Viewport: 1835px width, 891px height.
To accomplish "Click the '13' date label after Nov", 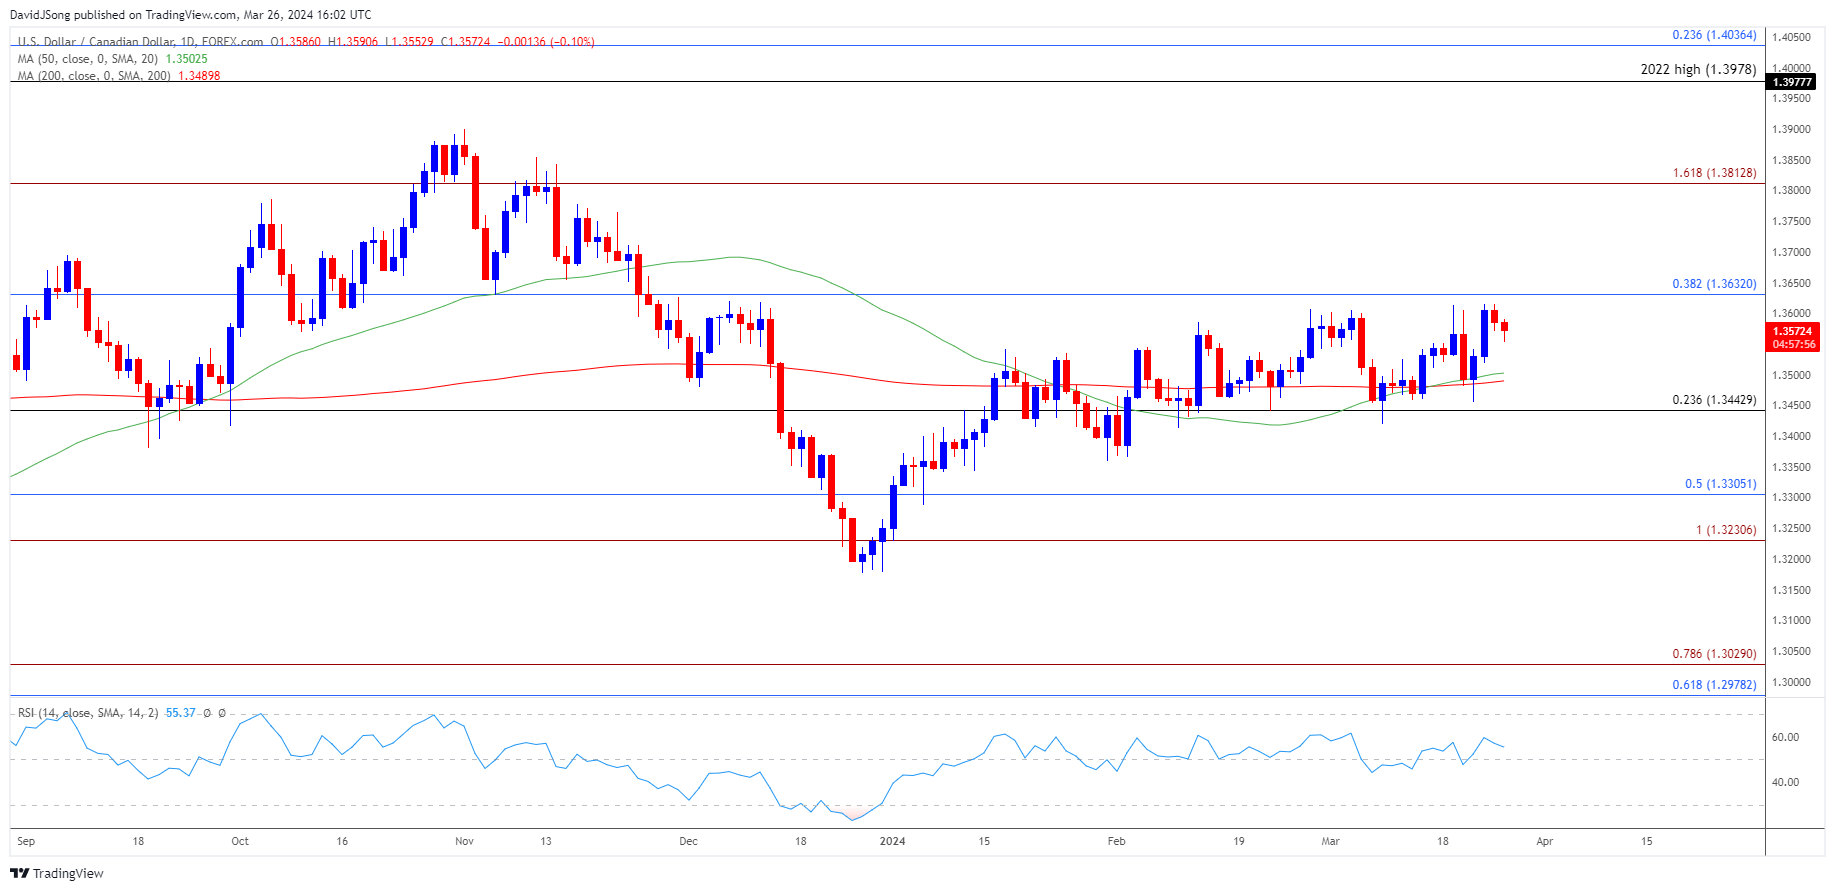I will pyautogui.click(x=546, y=841).
